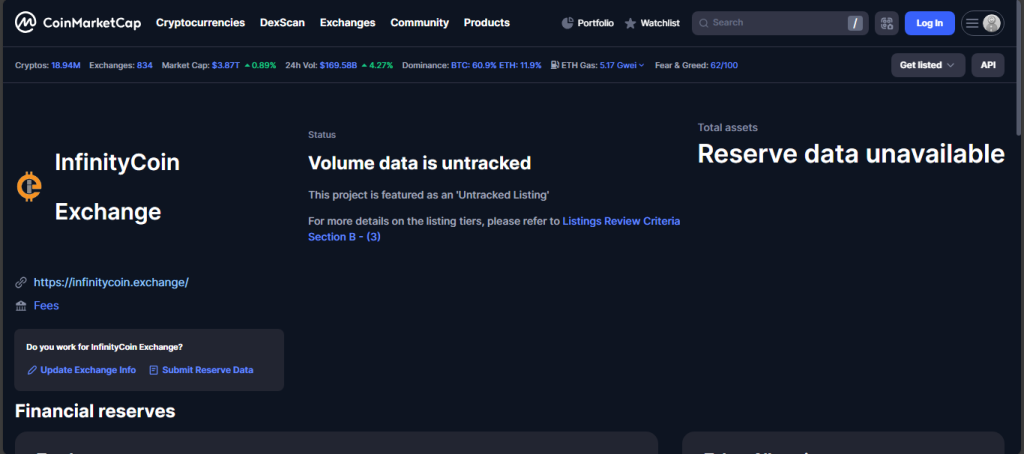The image size is (1024, 454).
Task: Visit the infinitycoin.exchange website link
Action: point(111,282)
